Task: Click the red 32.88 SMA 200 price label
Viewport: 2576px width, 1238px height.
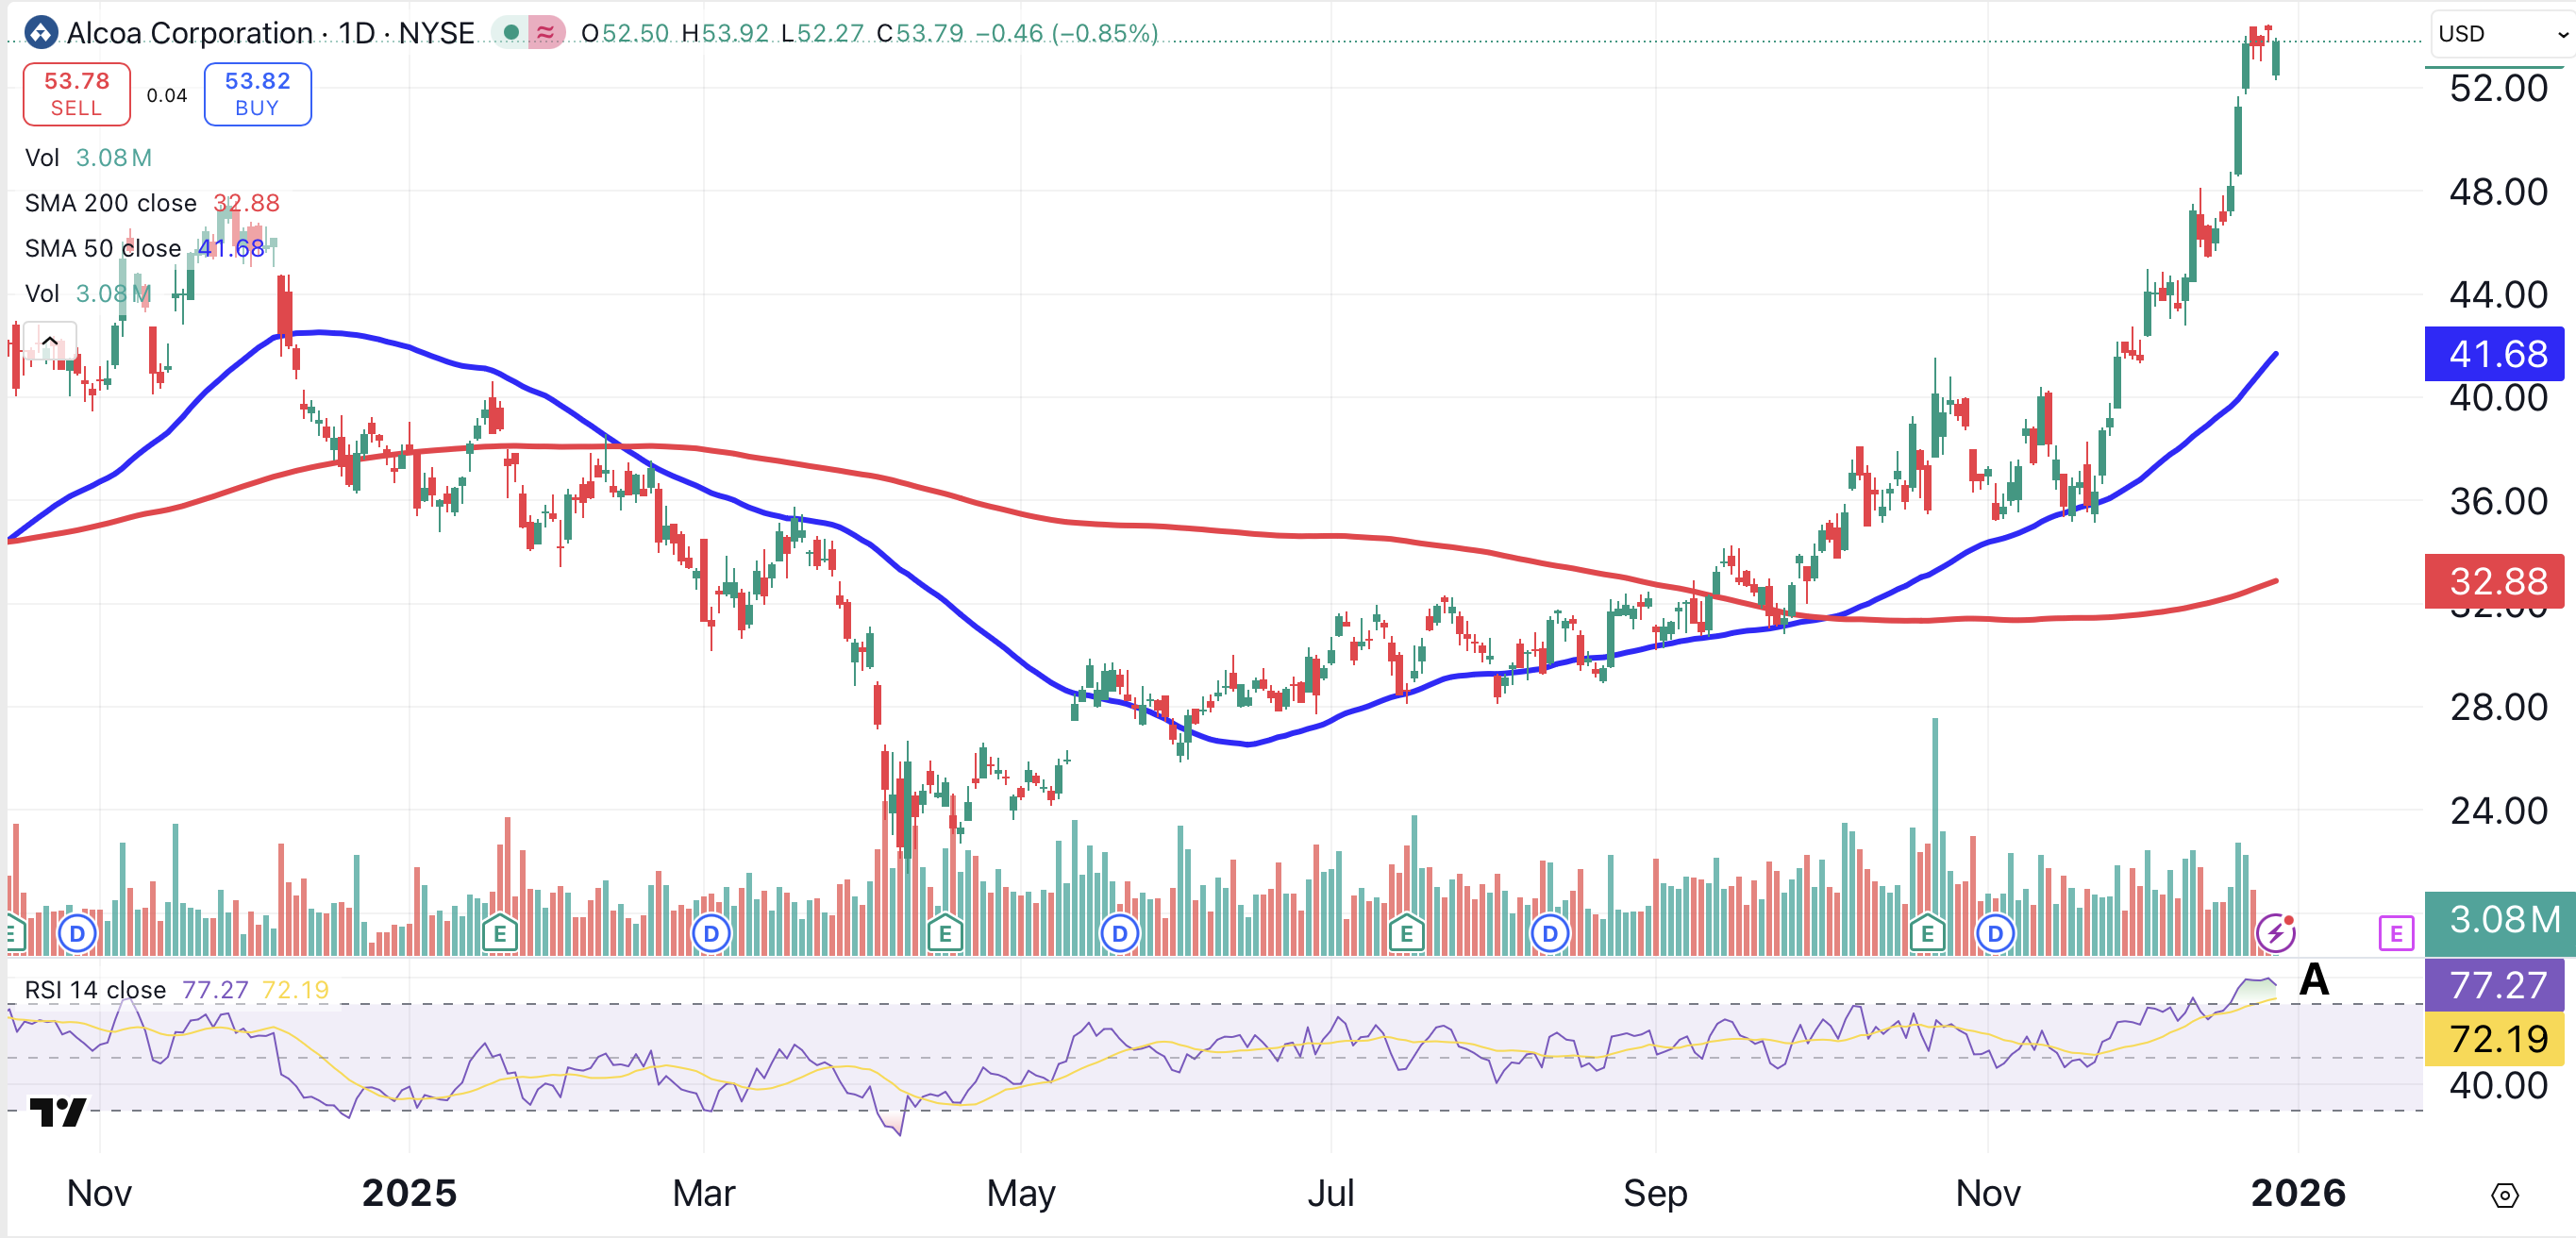Action: point(2496,581)
